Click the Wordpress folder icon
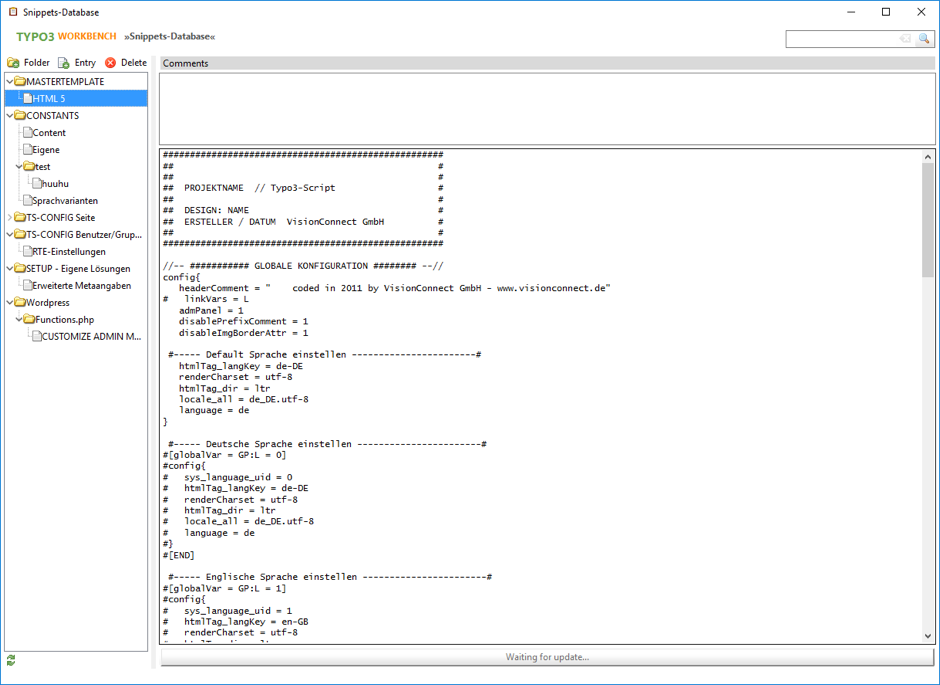940x685 pixels. [19, 302]
